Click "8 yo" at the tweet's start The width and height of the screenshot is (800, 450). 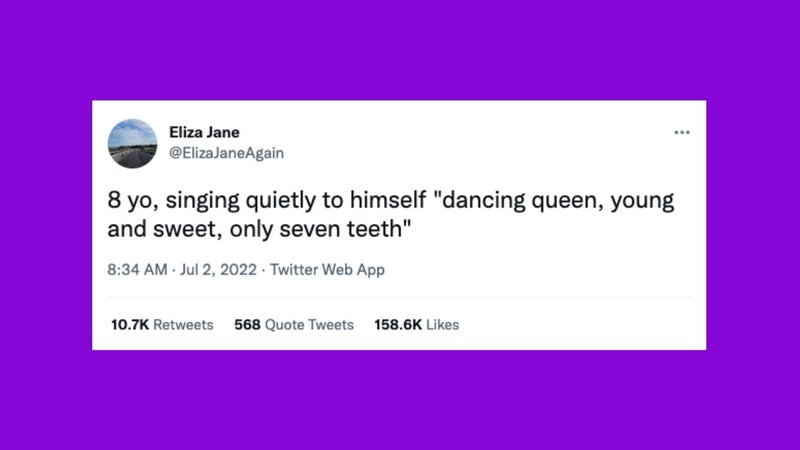[129, 199]
